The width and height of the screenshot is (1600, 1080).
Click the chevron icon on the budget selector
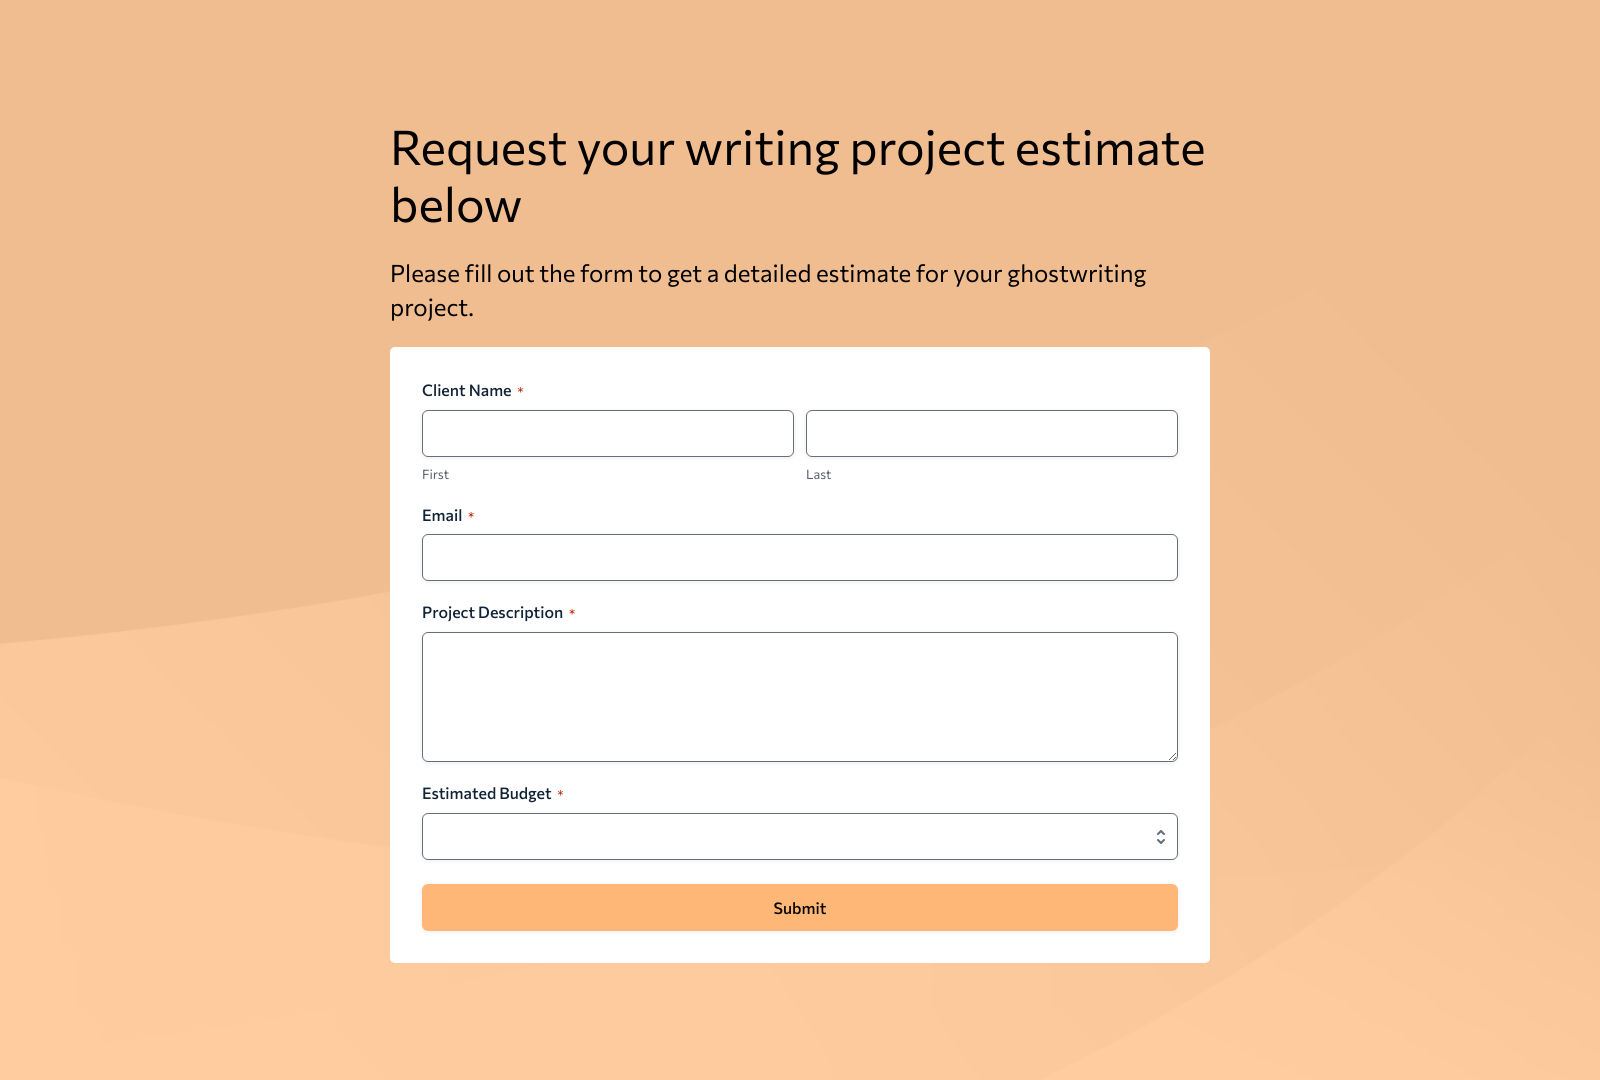click(x=1160, y=836)
